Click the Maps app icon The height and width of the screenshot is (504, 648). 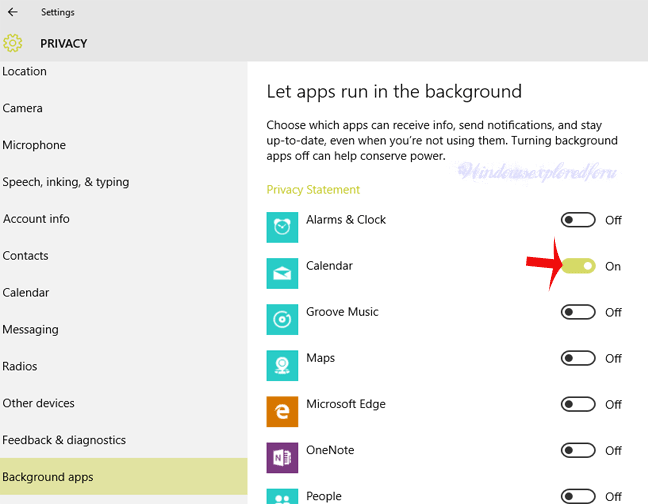click(282, 366)
